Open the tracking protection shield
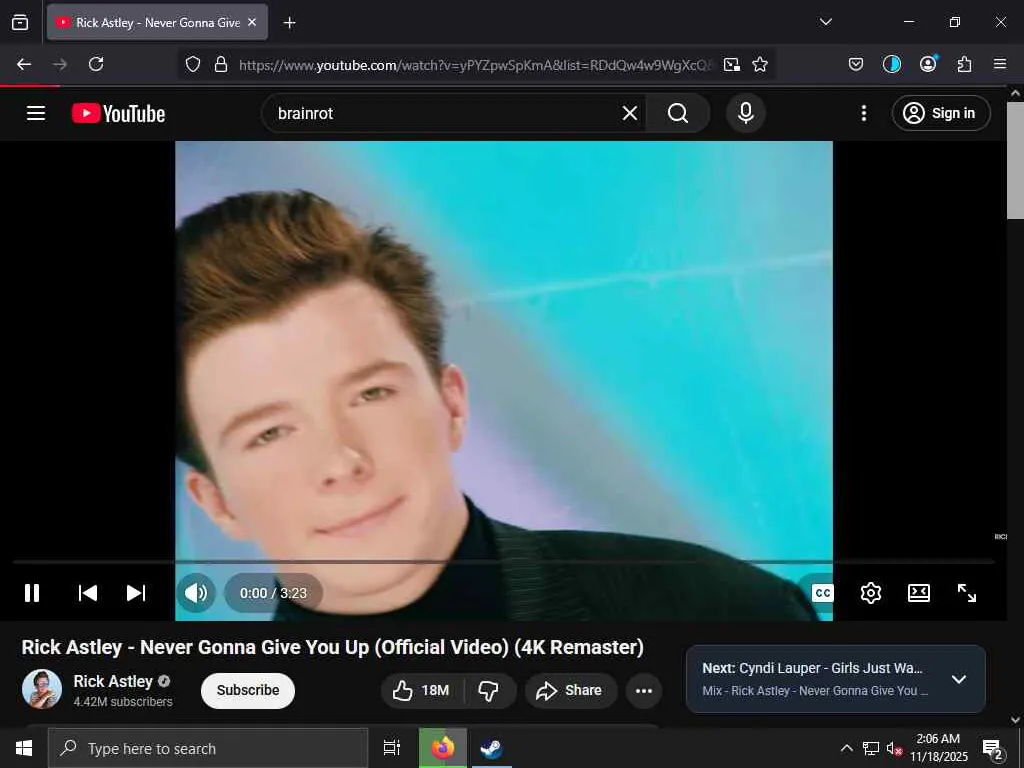Viewport: 1024px width, 768px height. (x=193, y=64)
